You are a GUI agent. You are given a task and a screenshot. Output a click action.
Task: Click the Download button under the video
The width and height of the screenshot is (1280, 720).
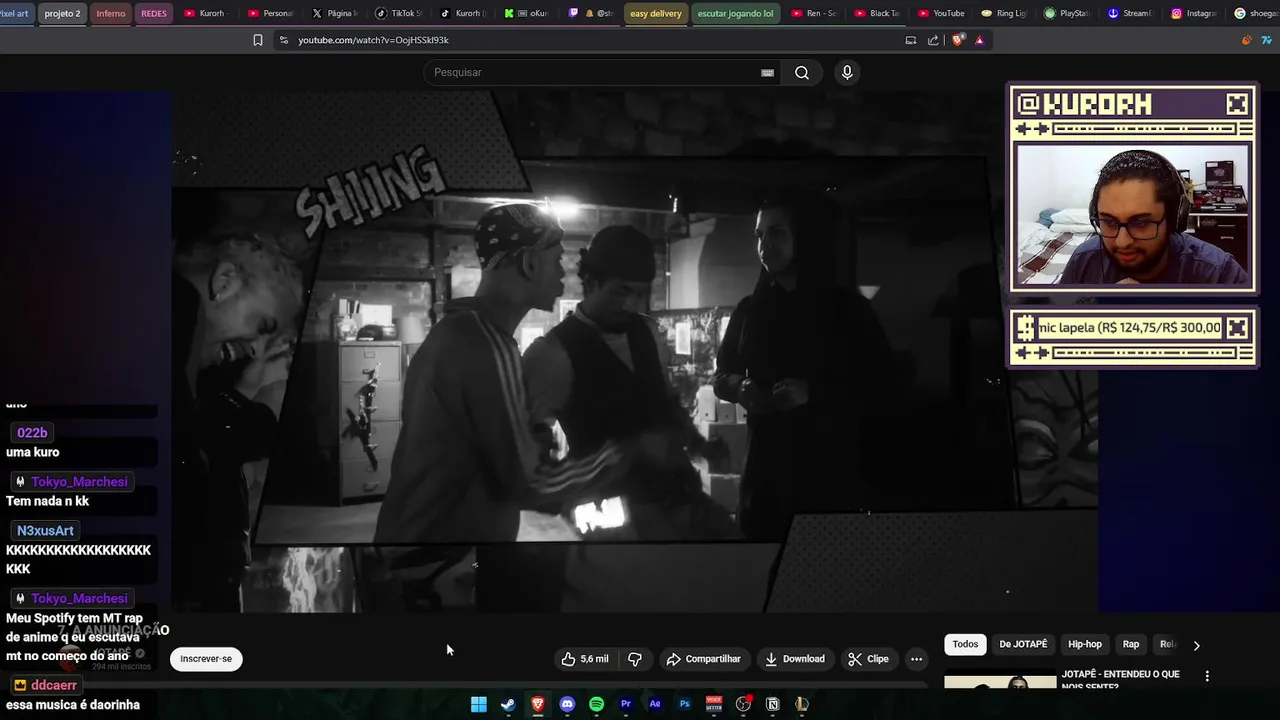795,659
